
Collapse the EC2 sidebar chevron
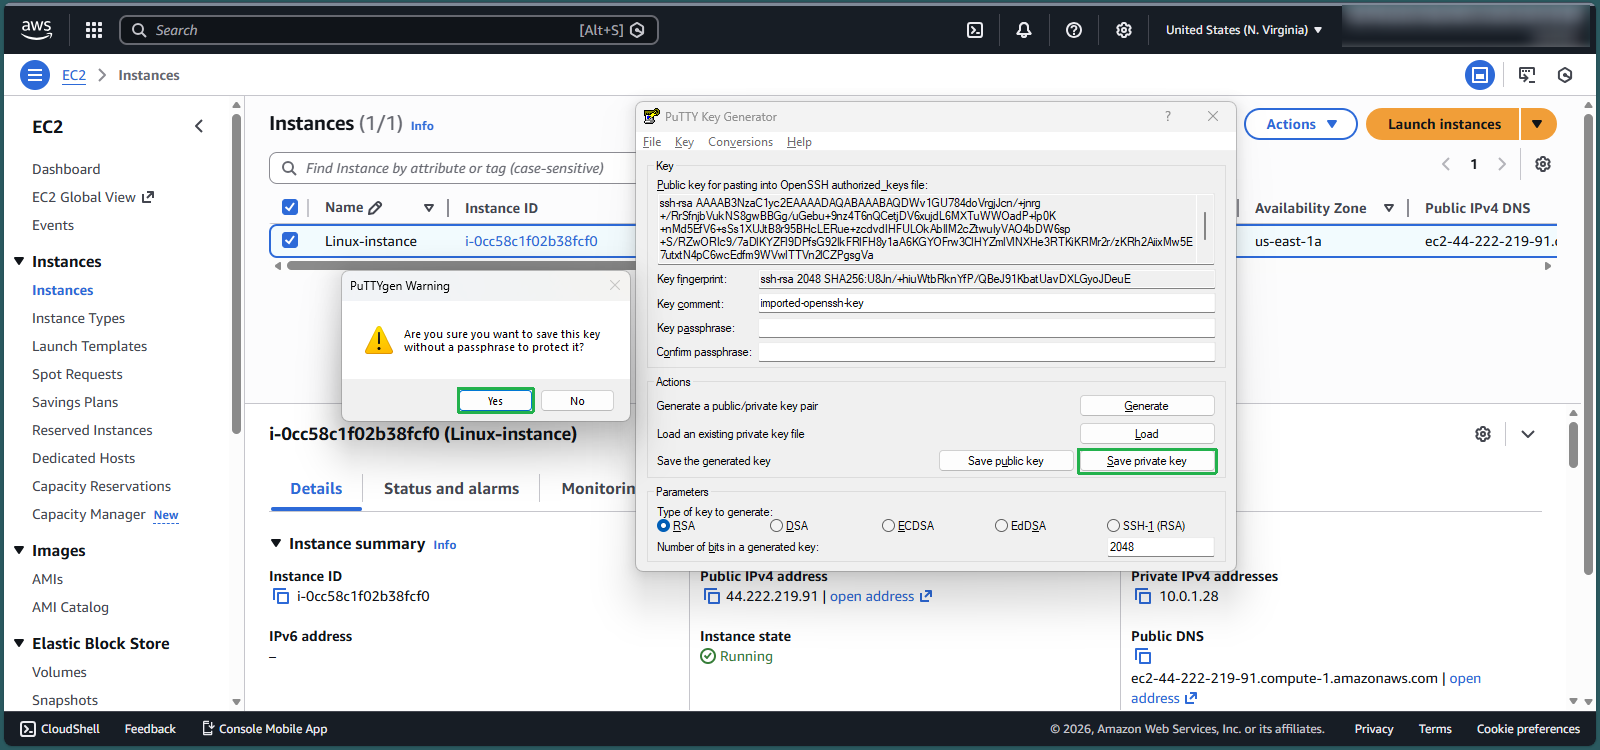pos(199,126)
